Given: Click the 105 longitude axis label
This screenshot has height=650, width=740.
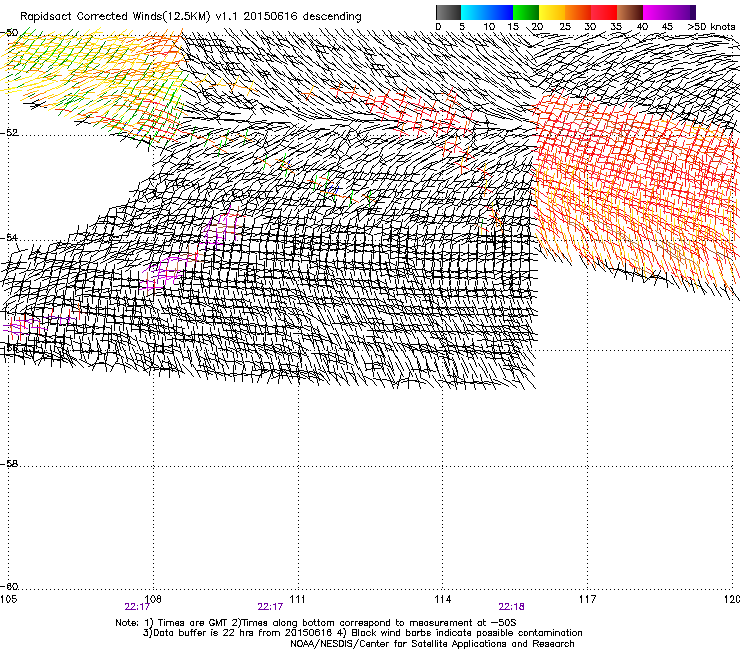Looking at the screenshot, I should tap(8, 599).
